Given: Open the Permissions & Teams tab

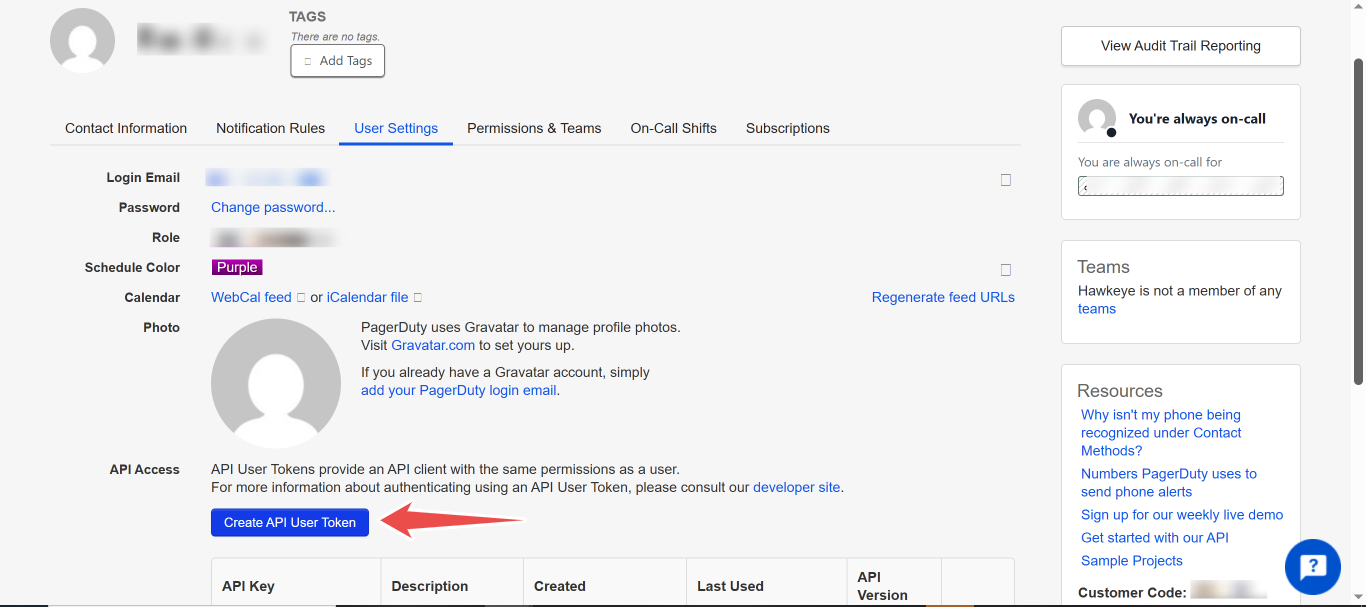Looking at the screenshot, I should tap(534, 128).
